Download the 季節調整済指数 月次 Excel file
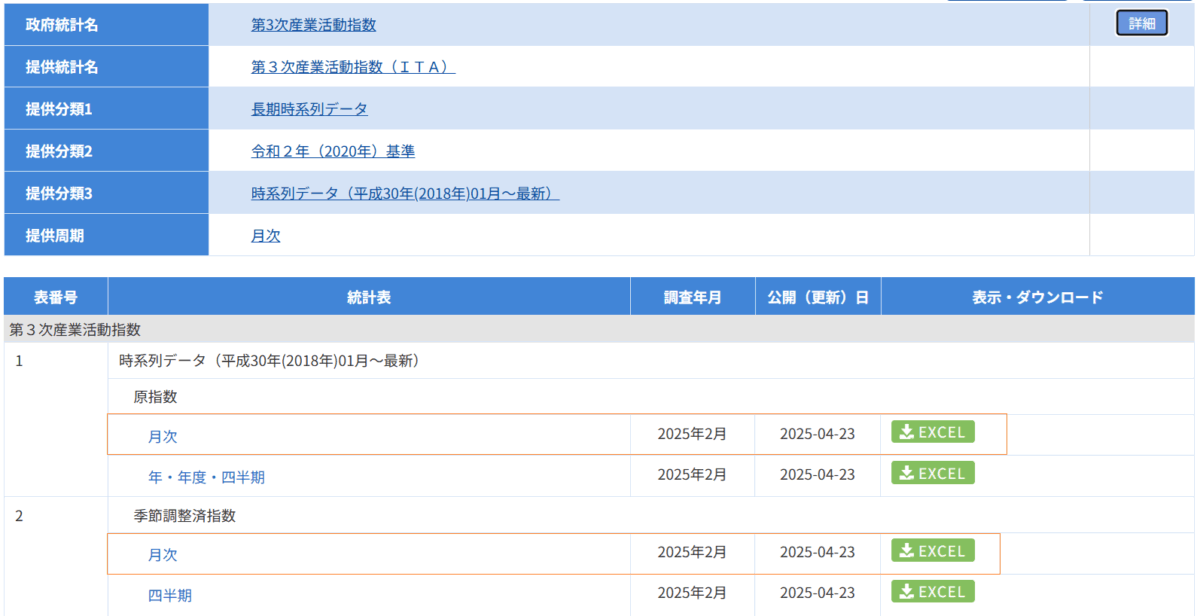Screen dimensions: 1200x616 click(932, 551)
